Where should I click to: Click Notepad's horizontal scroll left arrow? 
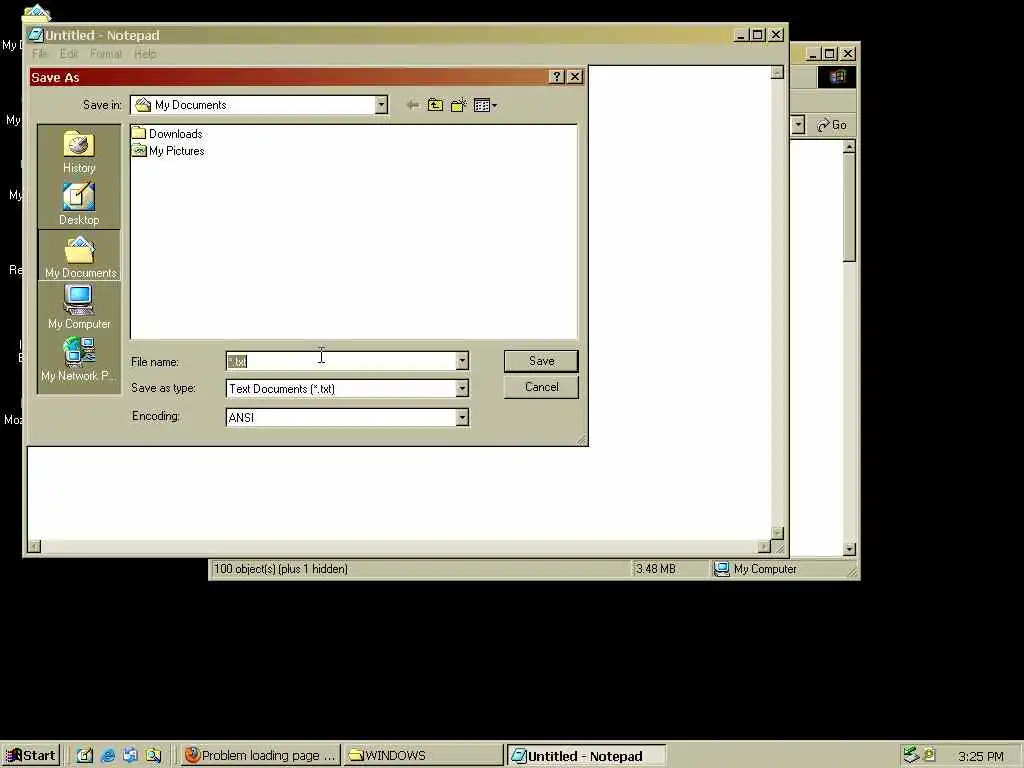(35, 547)
